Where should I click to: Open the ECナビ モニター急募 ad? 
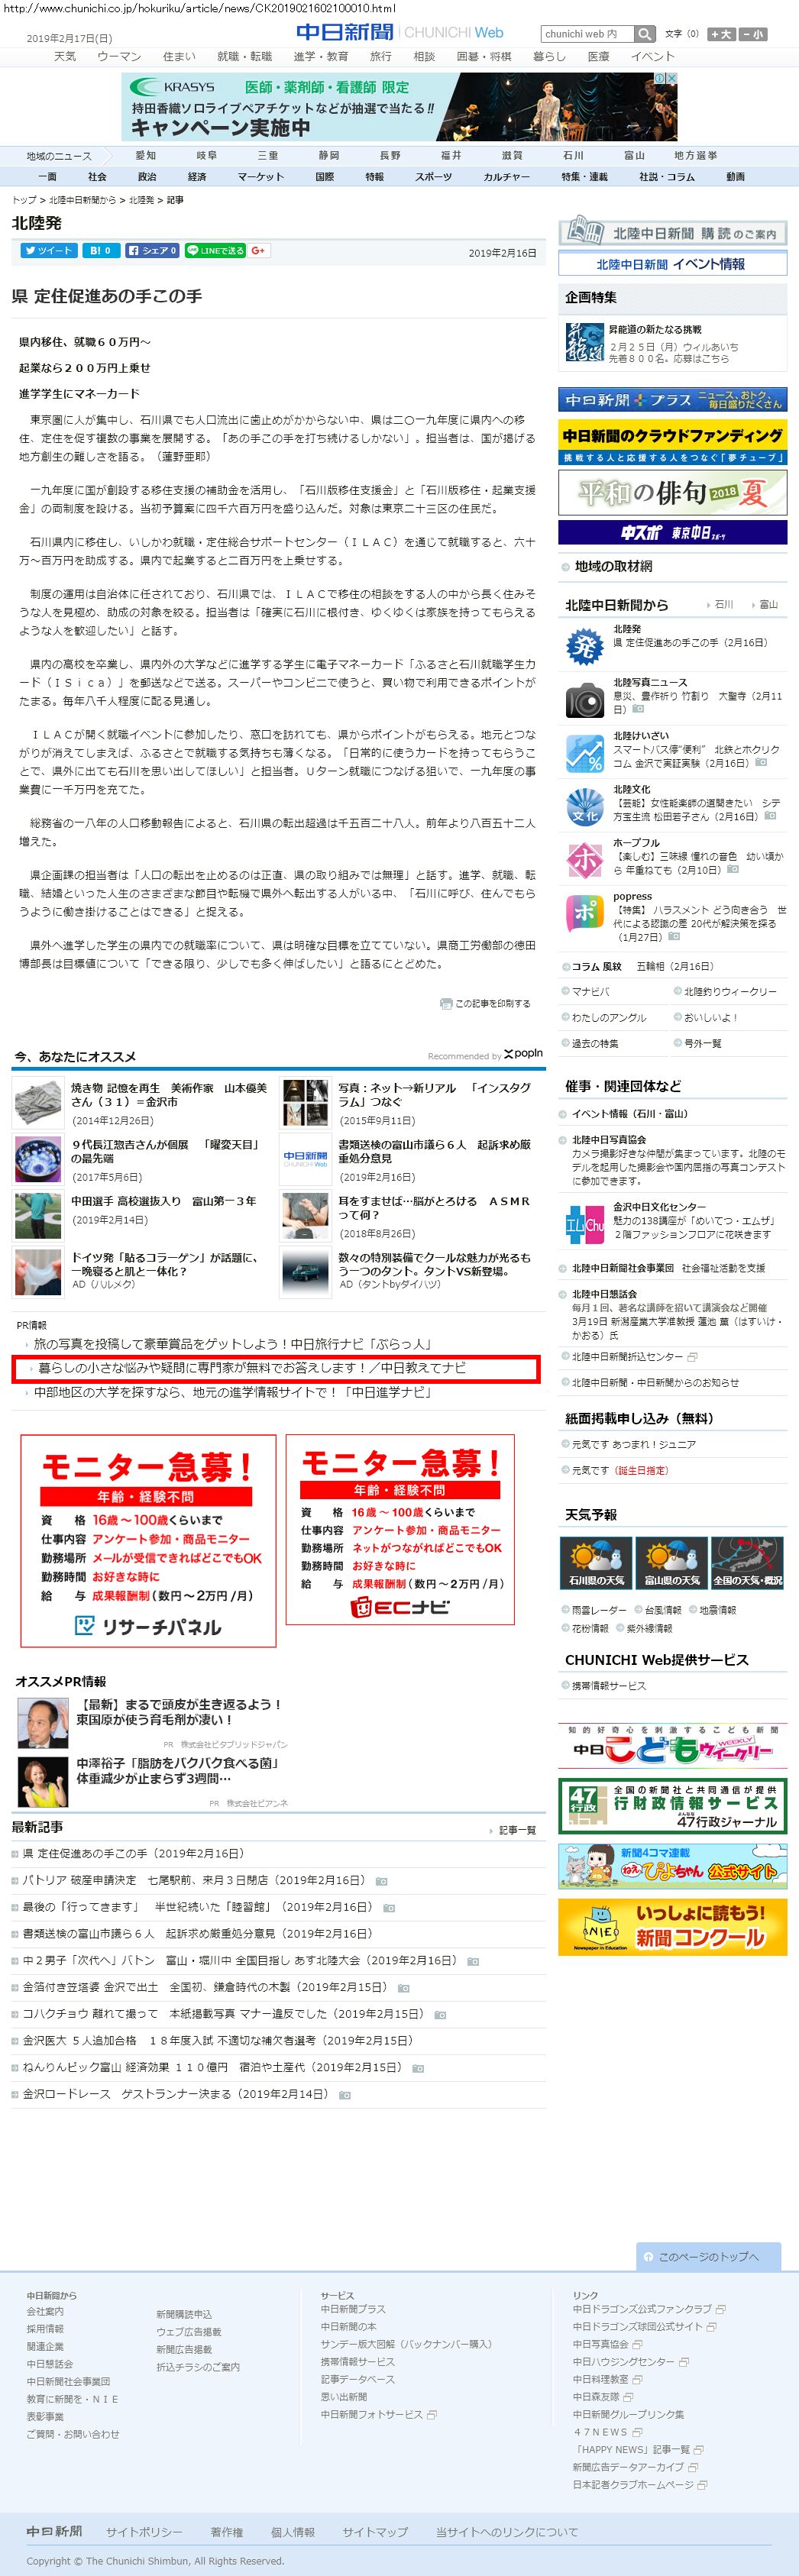tap(400, 1530)
